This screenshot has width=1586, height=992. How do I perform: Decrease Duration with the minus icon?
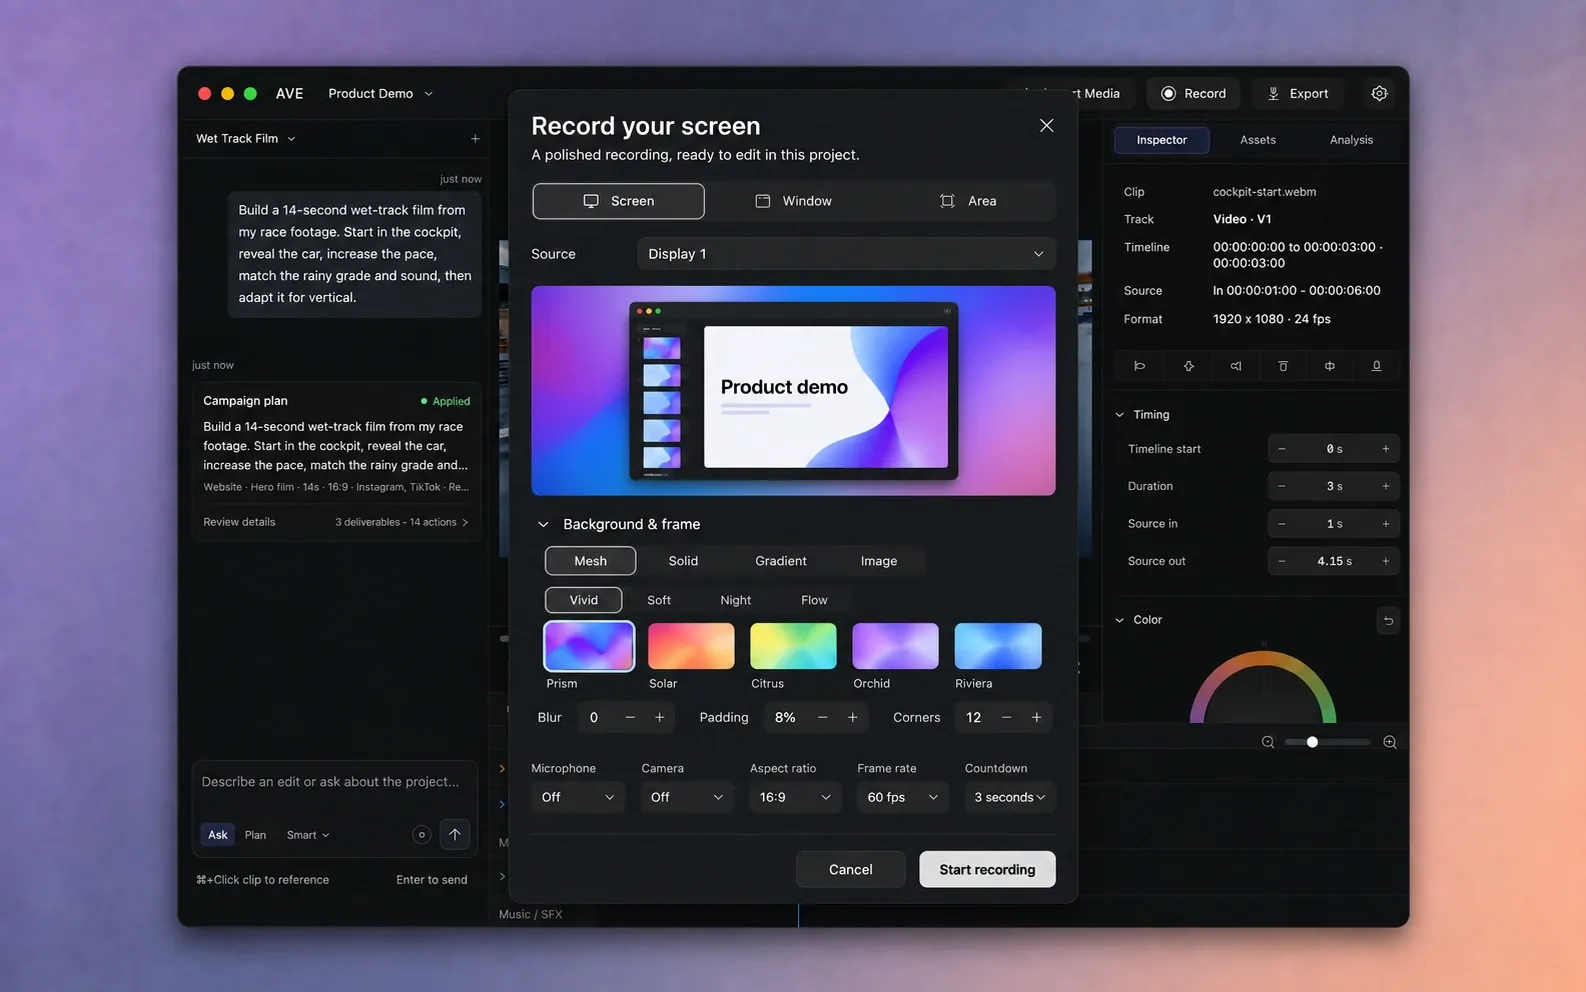[1282, 486]
